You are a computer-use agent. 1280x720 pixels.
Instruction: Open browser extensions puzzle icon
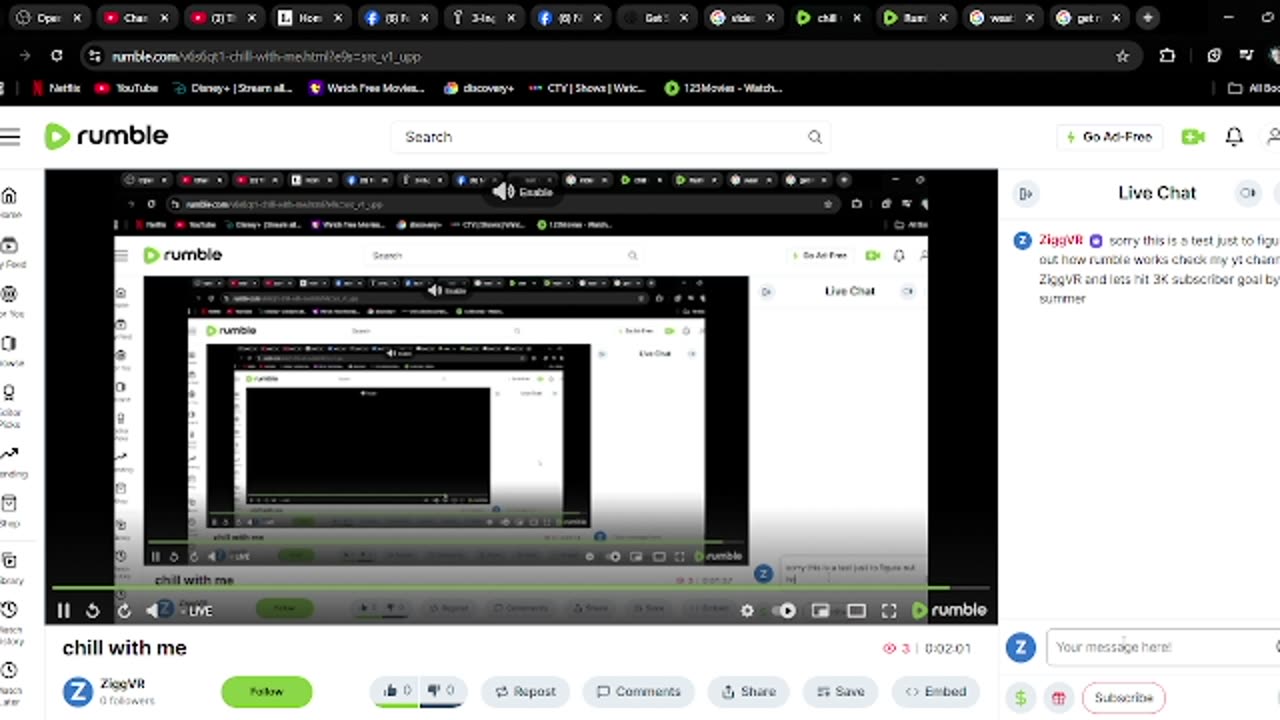1167,57
